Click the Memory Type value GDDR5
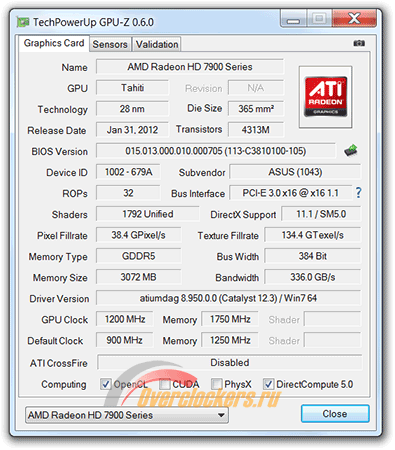Image resolution: width=395 pixels, height=450 pixels. pyautogui.click(x=138, y=256)
